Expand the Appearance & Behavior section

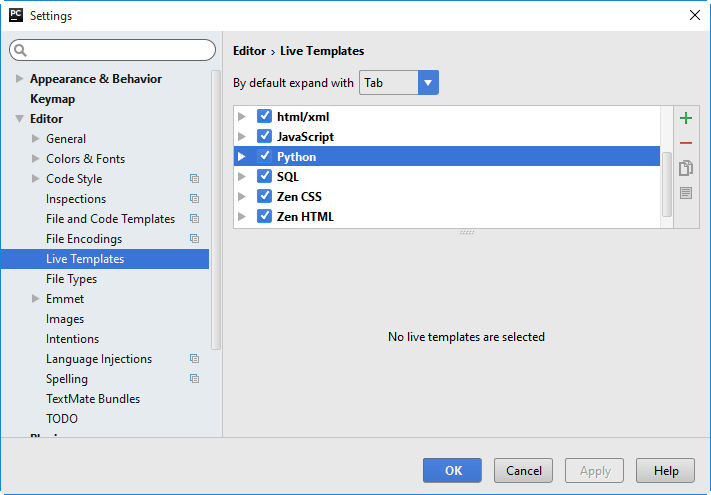pos(19,79)
